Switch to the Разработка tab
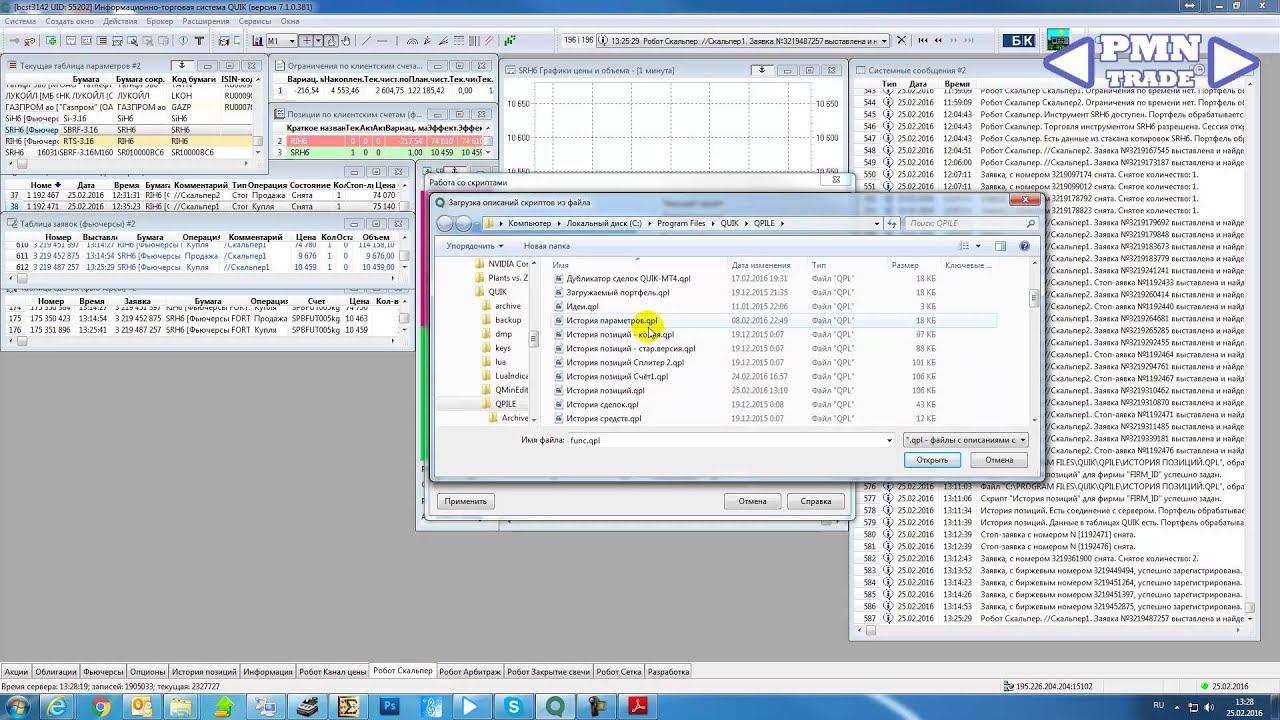 click(x=668, y=671)
